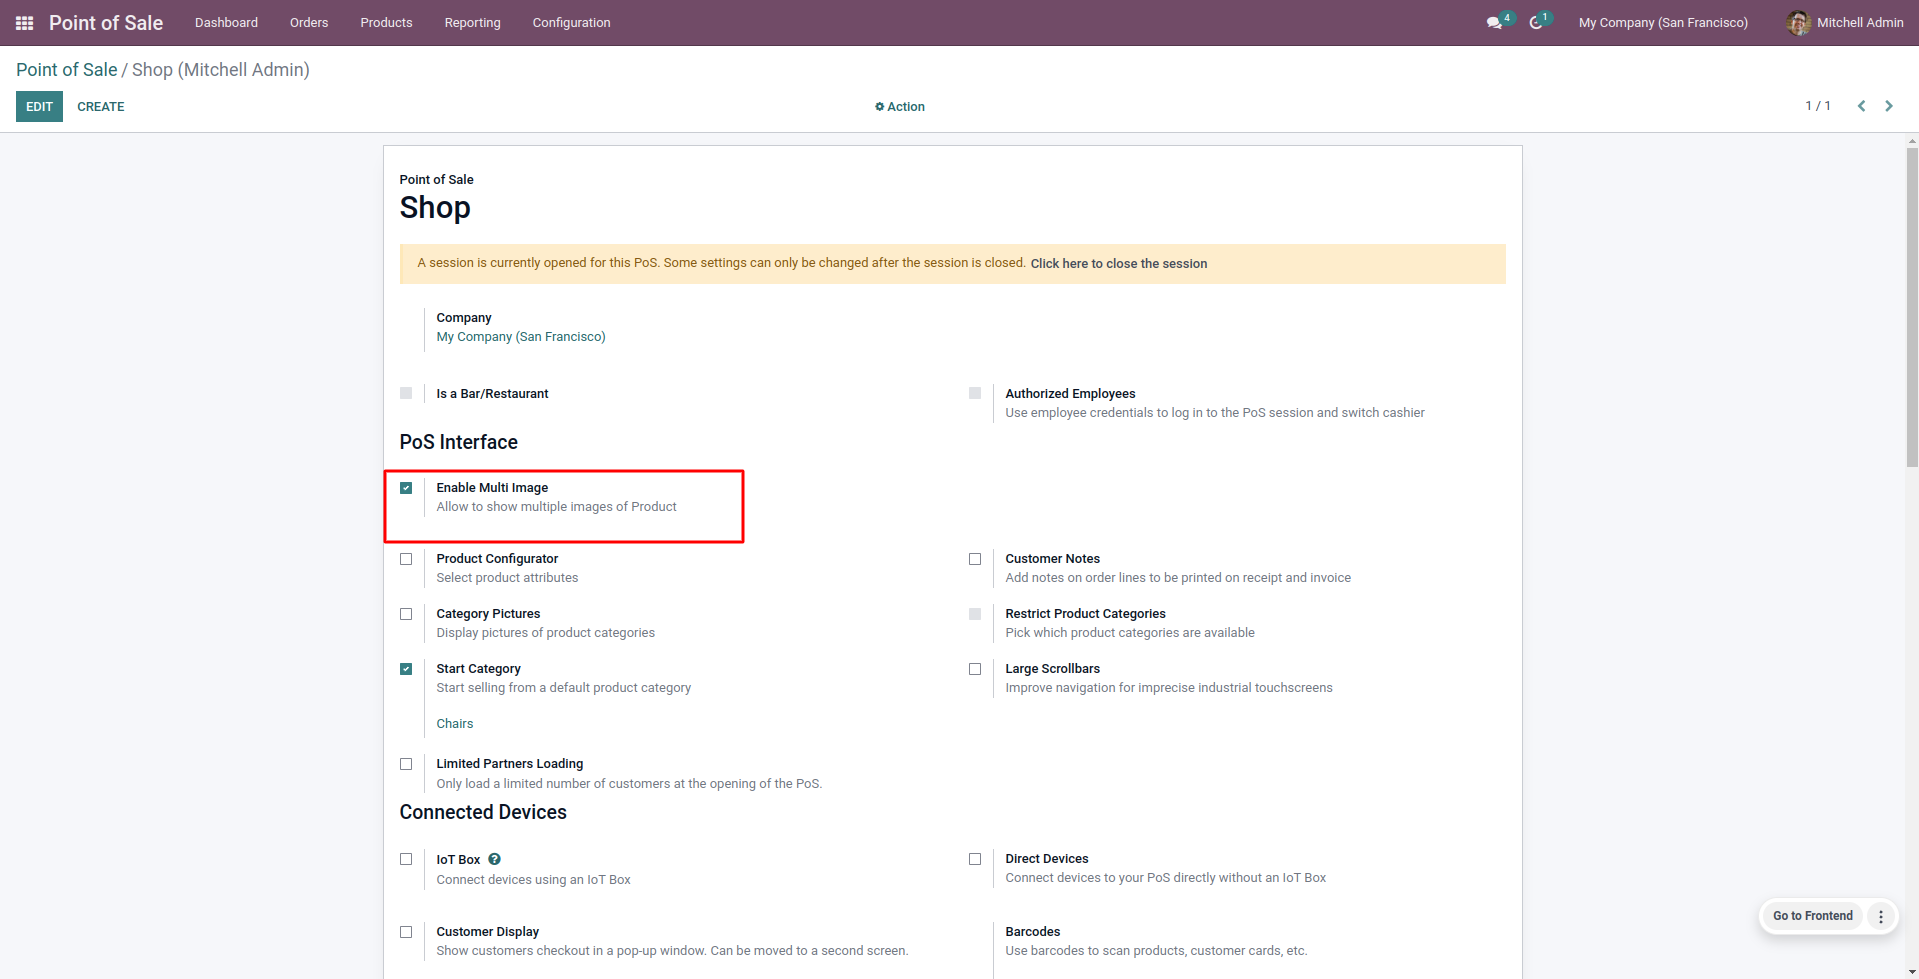The width and height of the screenshot is (1919, 979).
Task: Click the Shop heading text
Action: point(435,208)
